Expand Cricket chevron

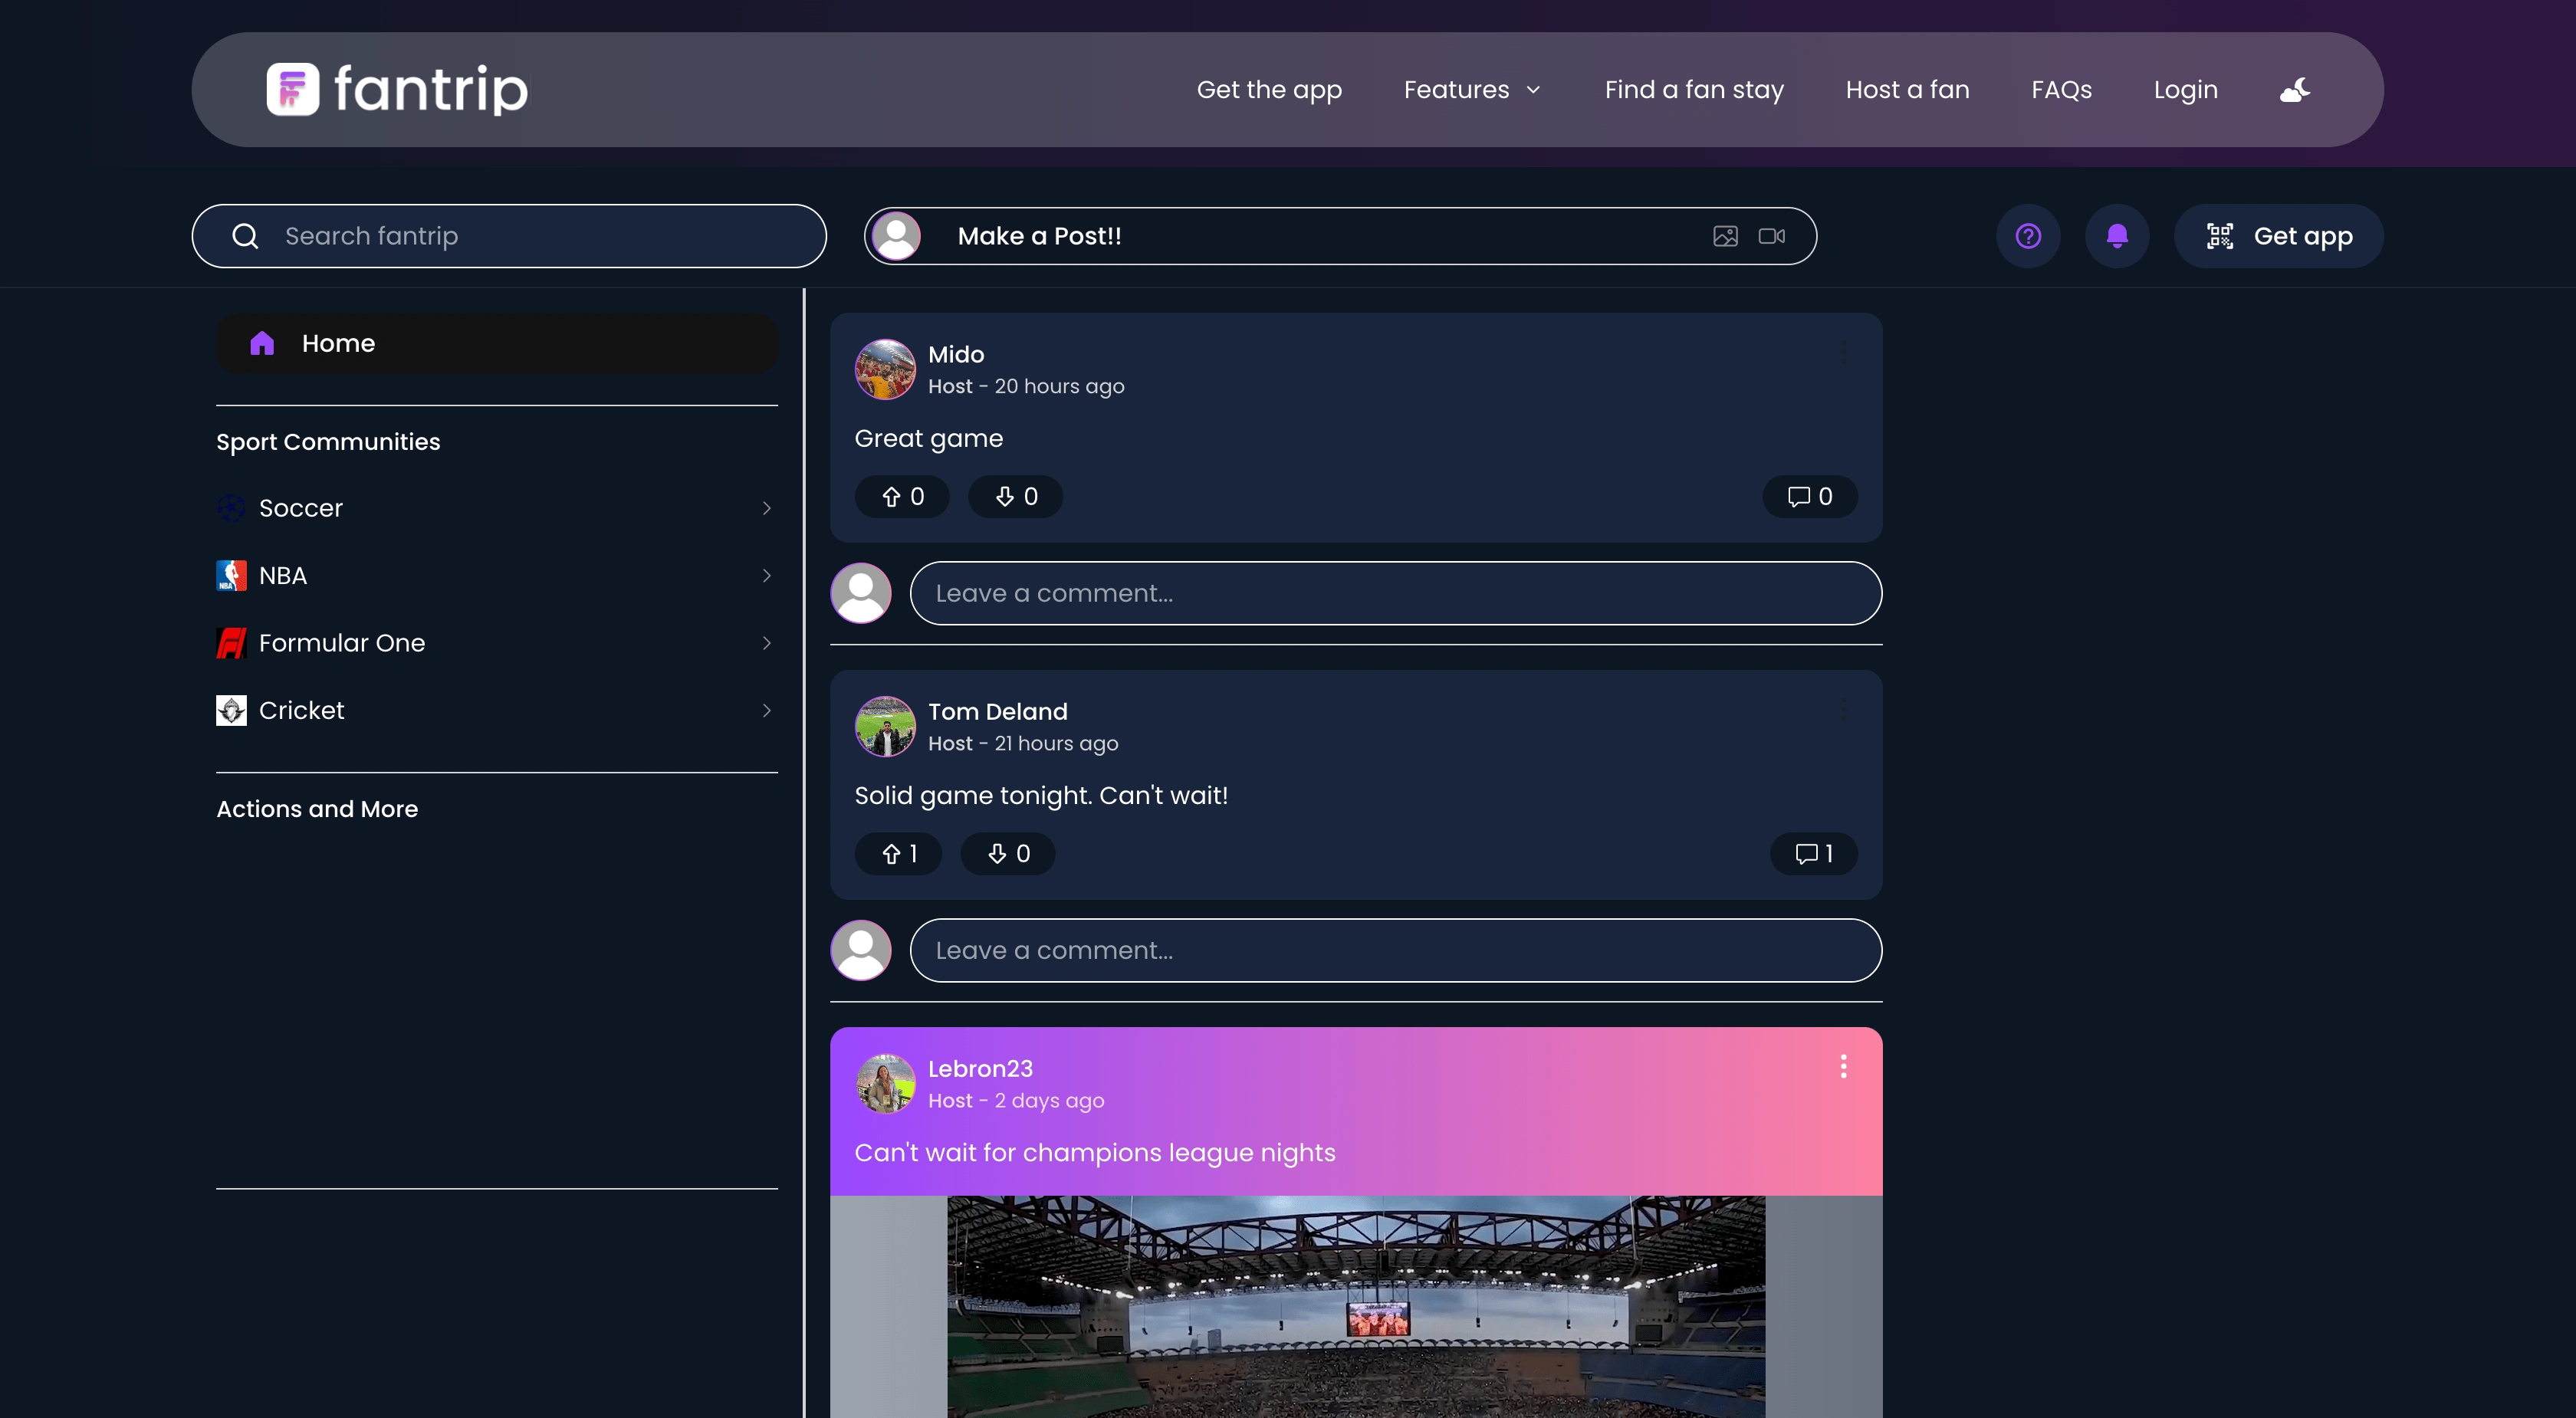pyautogui.click(x=766, y=710)
